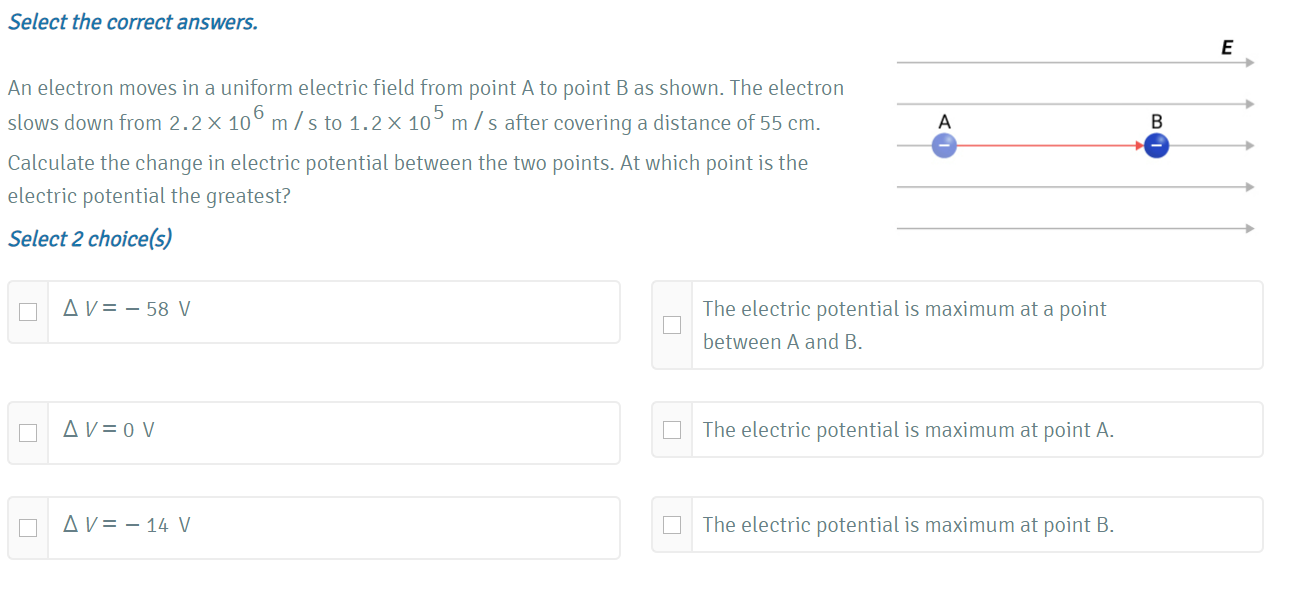The width and height of the screenshot is (1297, 604).
Task: Click text 'maximum at a point between A and B'
Action: point(904,325)
